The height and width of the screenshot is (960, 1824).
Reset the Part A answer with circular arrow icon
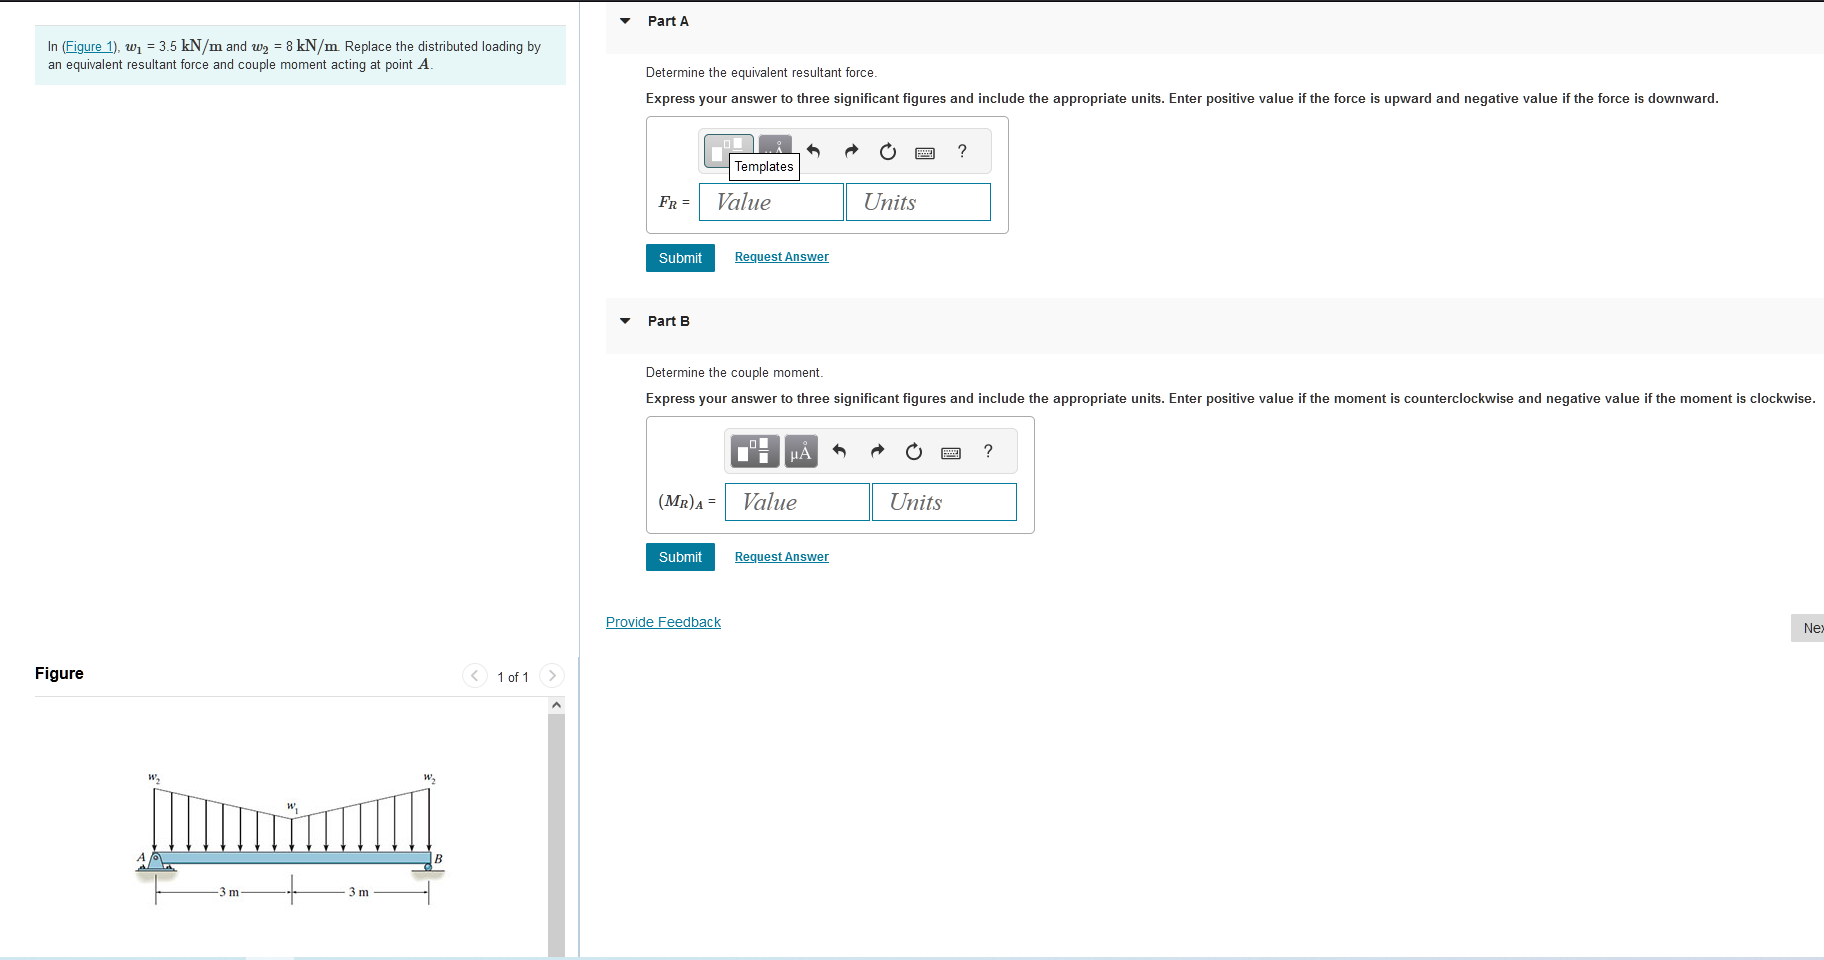[x=887, y=151]
